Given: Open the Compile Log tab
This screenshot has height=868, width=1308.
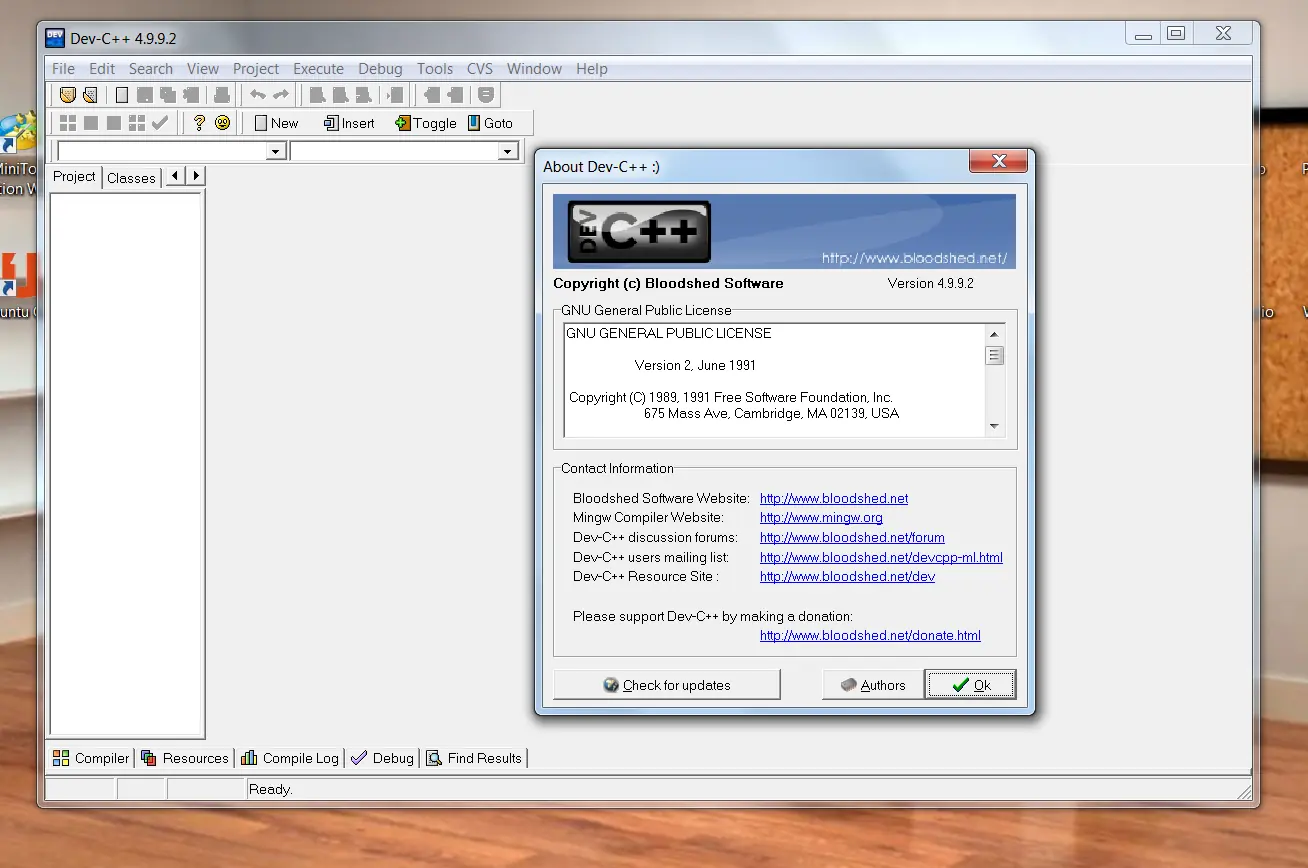Looking at the screenshot, I should (x=290, y=758).
